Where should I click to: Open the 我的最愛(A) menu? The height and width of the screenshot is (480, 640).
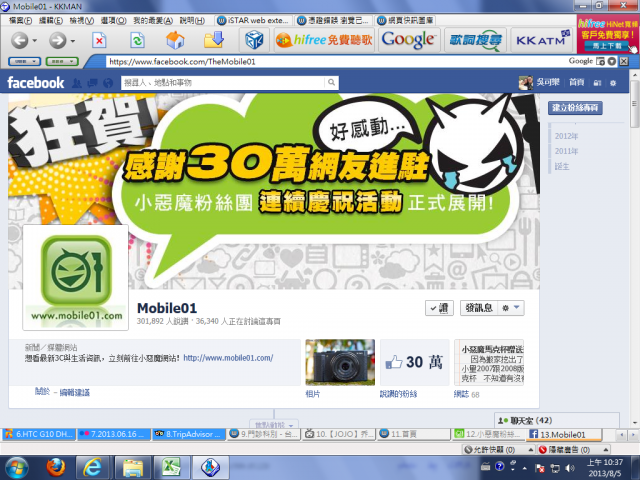point(153,20)
